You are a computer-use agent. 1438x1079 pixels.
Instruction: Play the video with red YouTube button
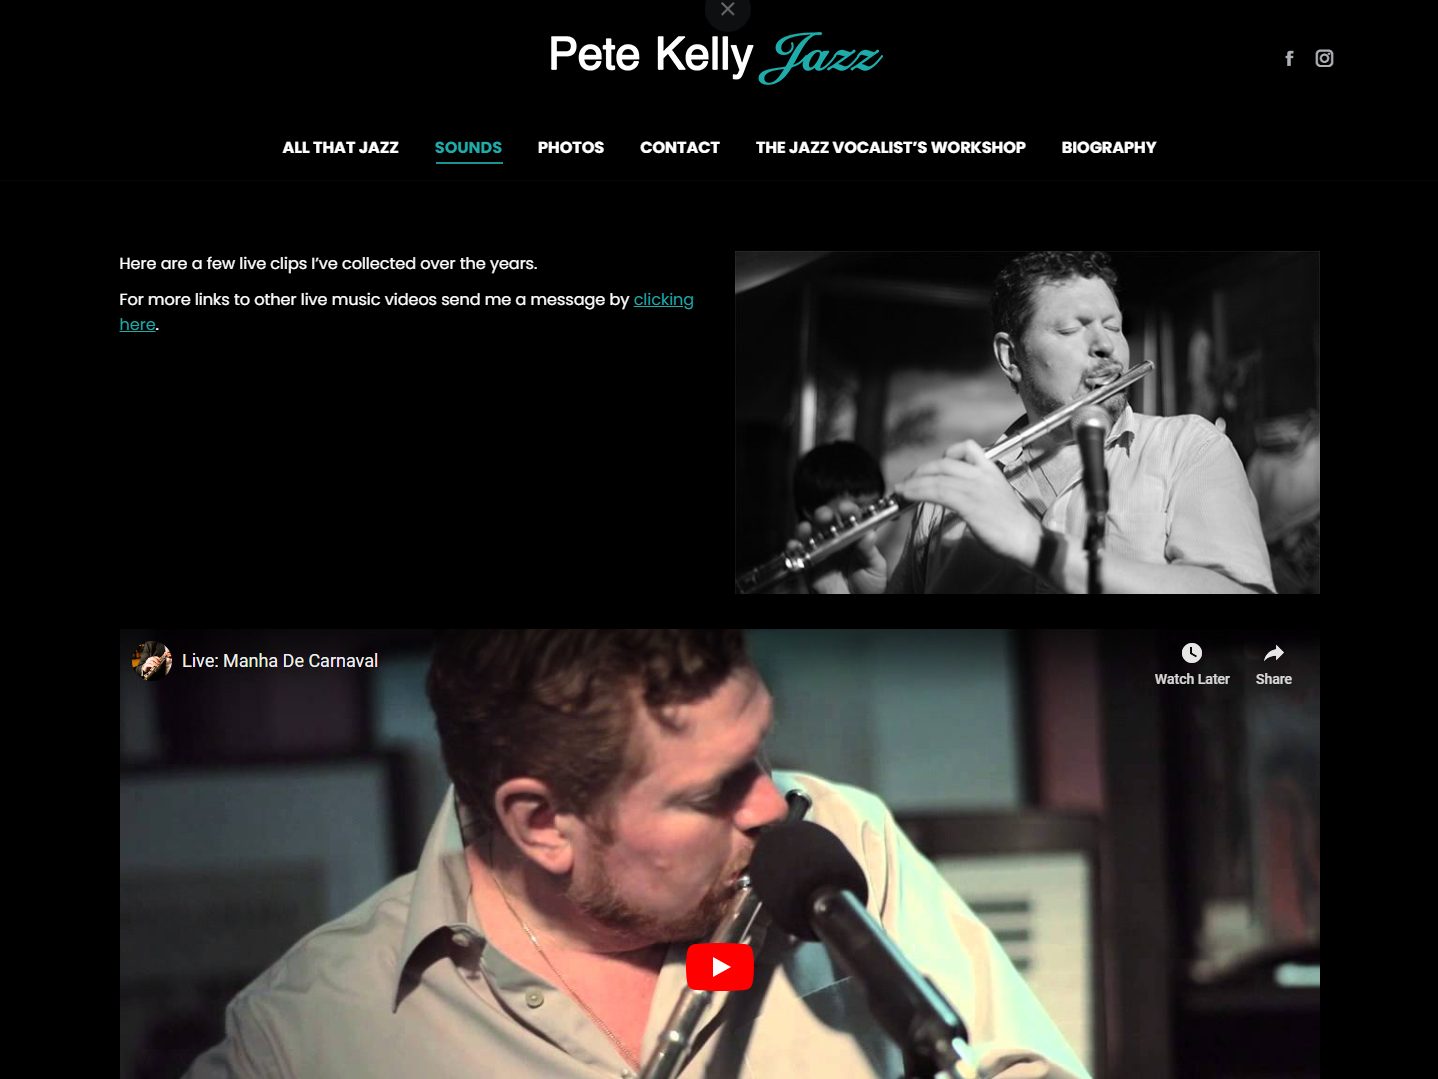(720, 967)
